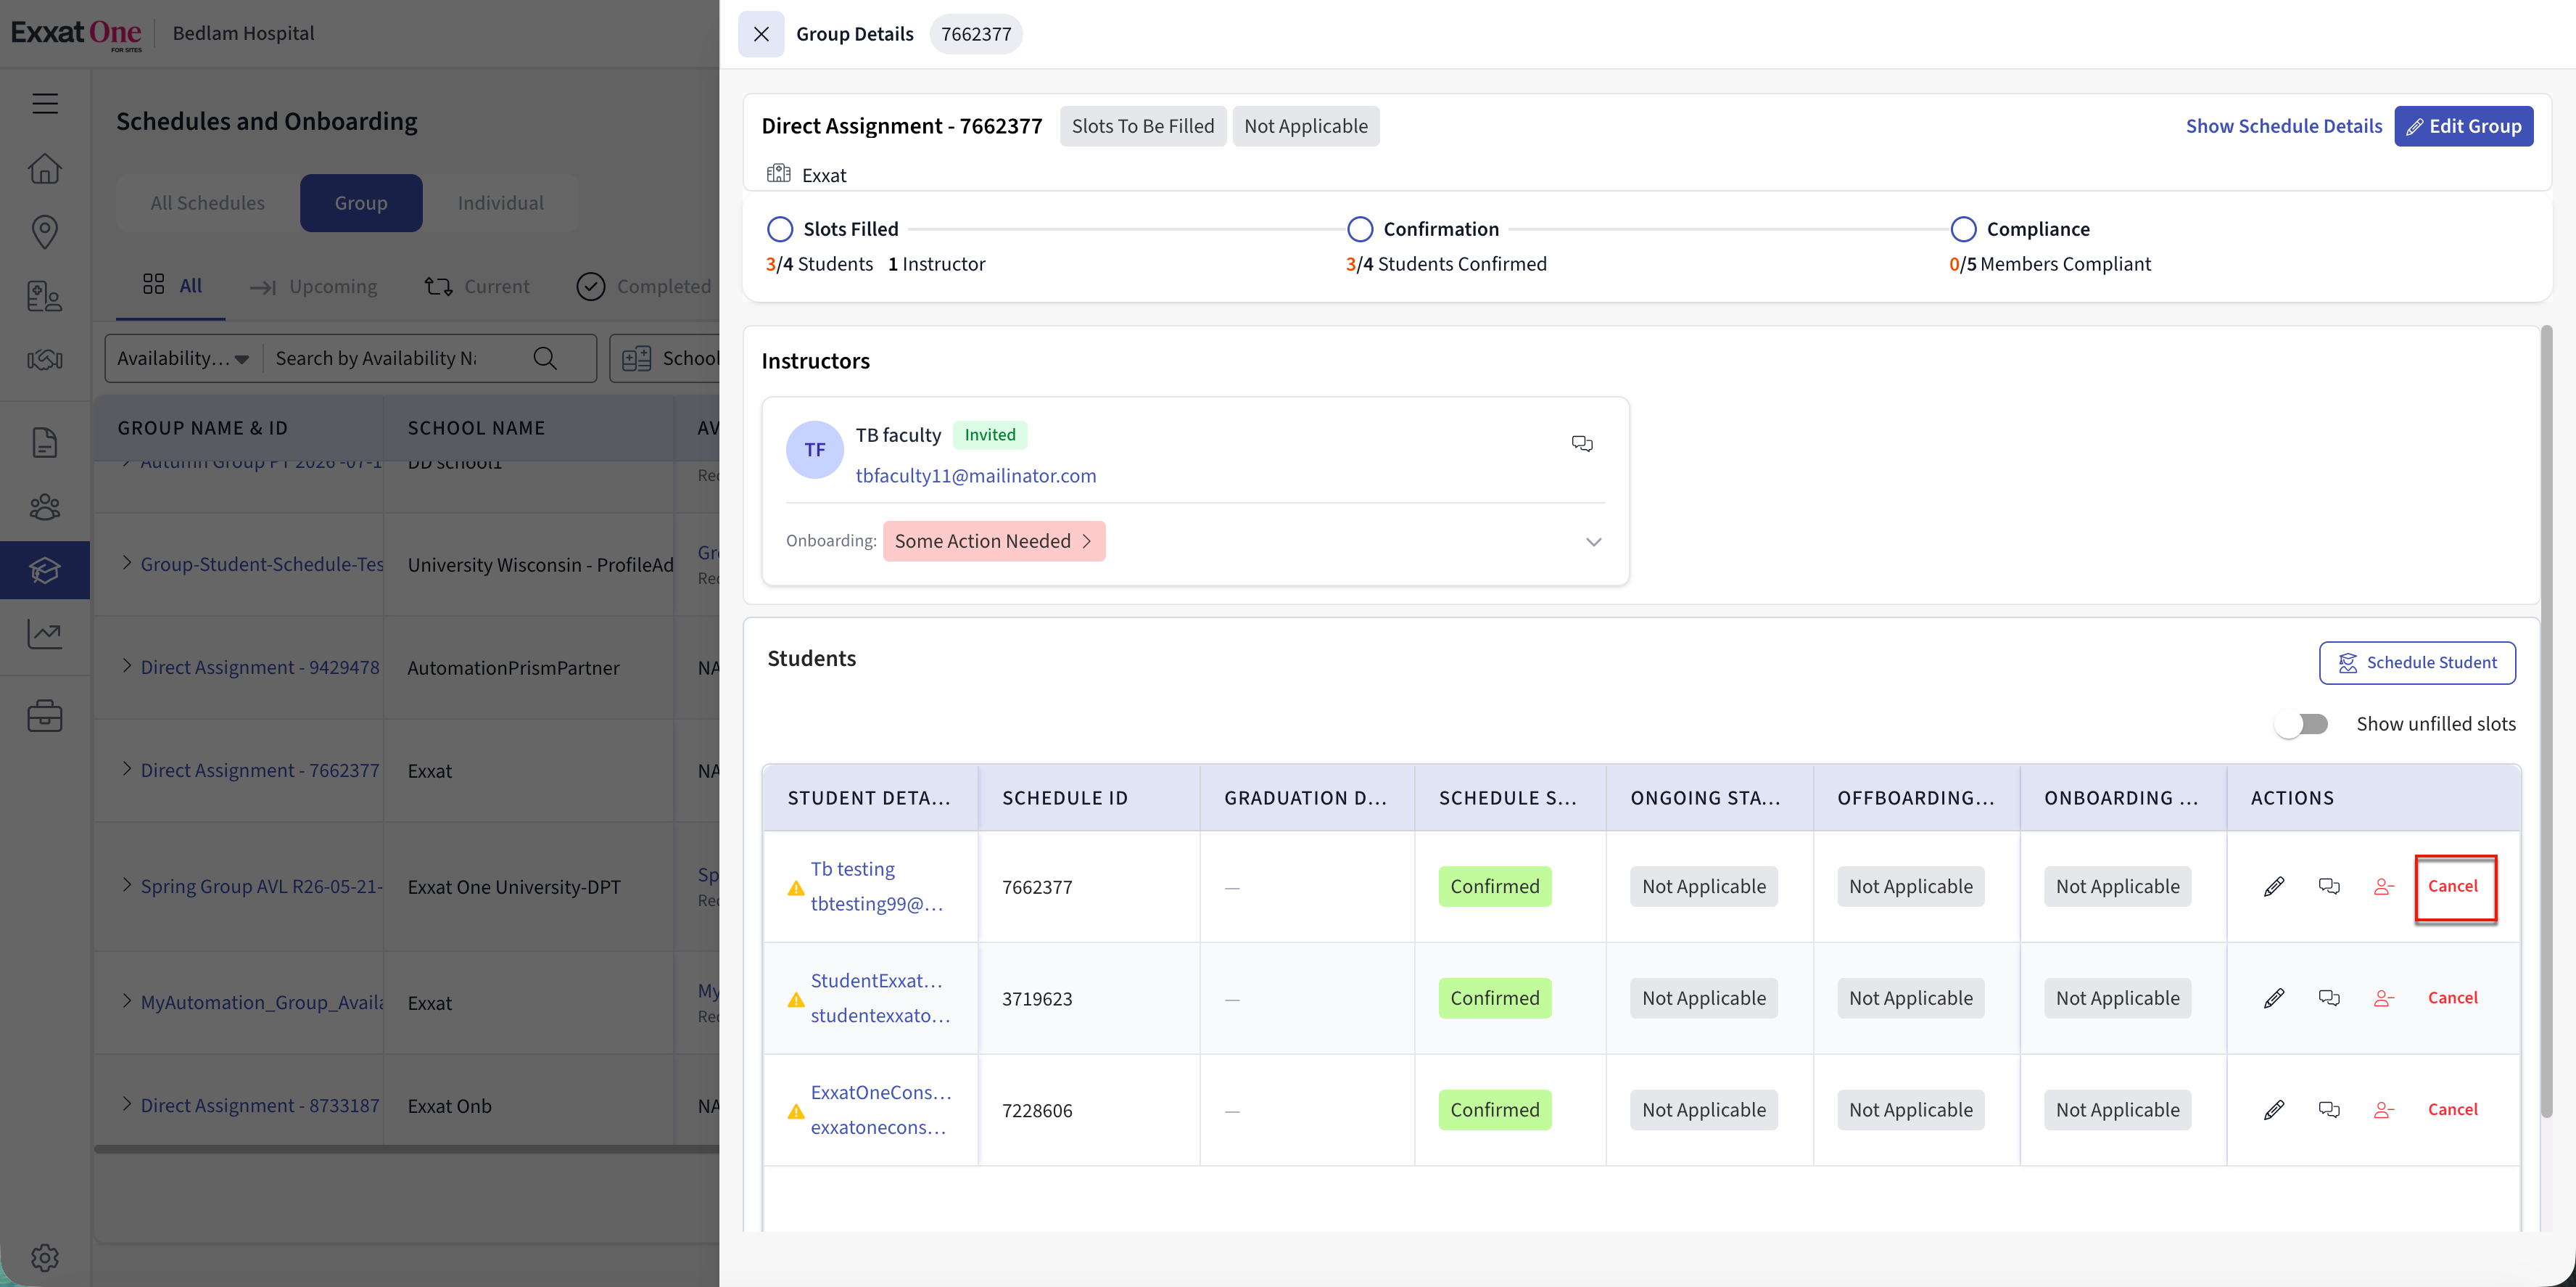Open the people group sidebar icon
This screenshot has width=2576, height=1287.
pyautogui.click(x=45, y=507)
